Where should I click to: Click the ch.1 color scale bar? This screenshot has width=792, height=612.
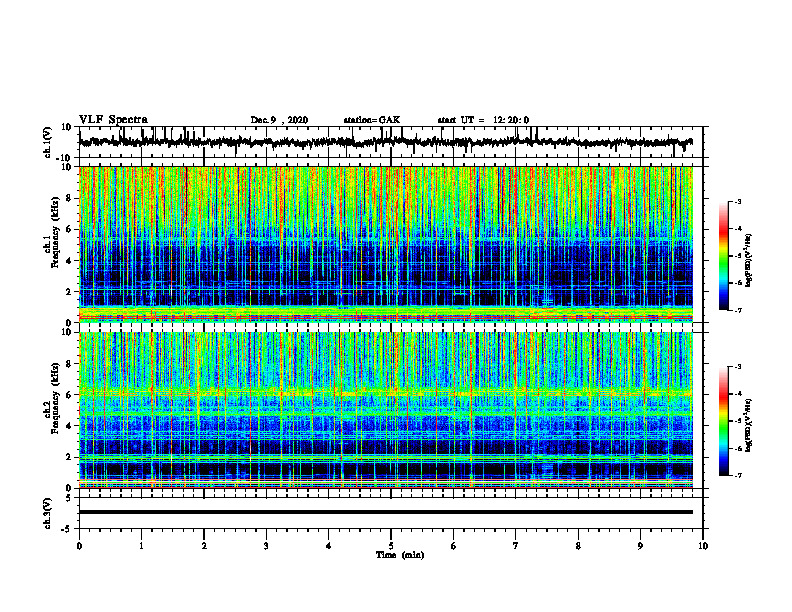pos(723,256)
